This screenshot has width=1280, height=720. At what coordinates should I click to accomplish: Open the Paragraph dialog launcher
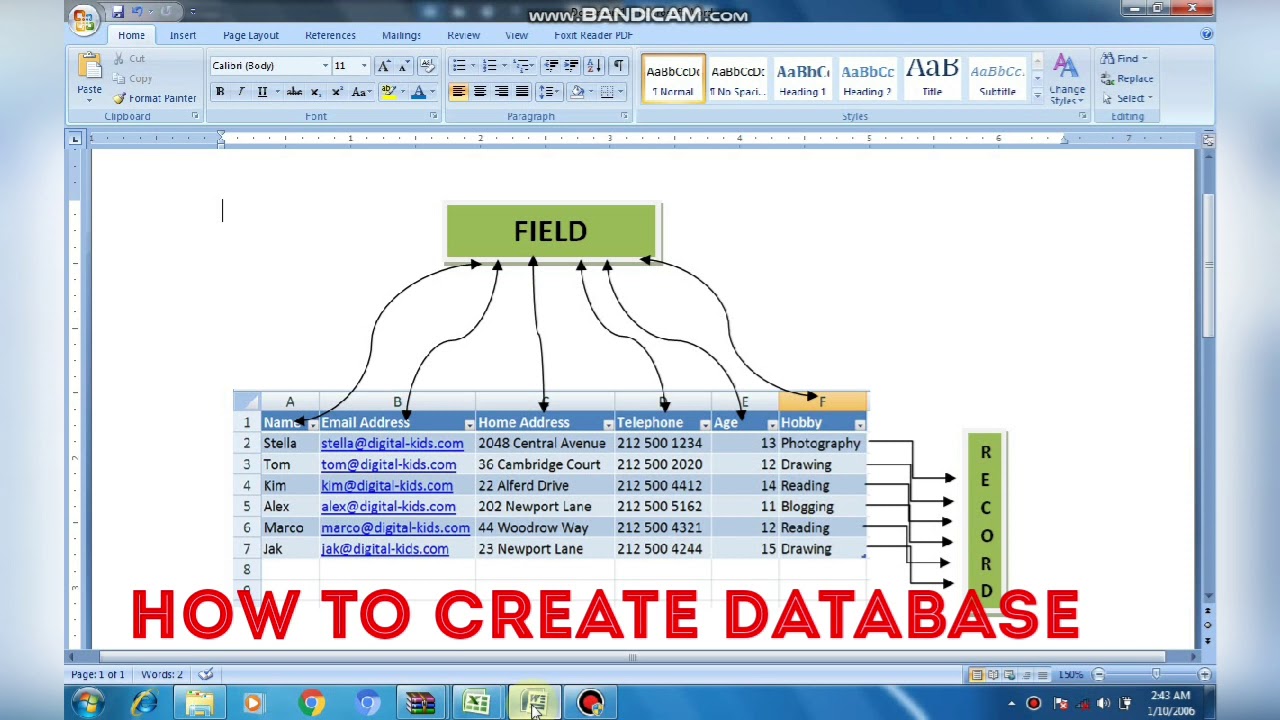click(x=624, y=116)
